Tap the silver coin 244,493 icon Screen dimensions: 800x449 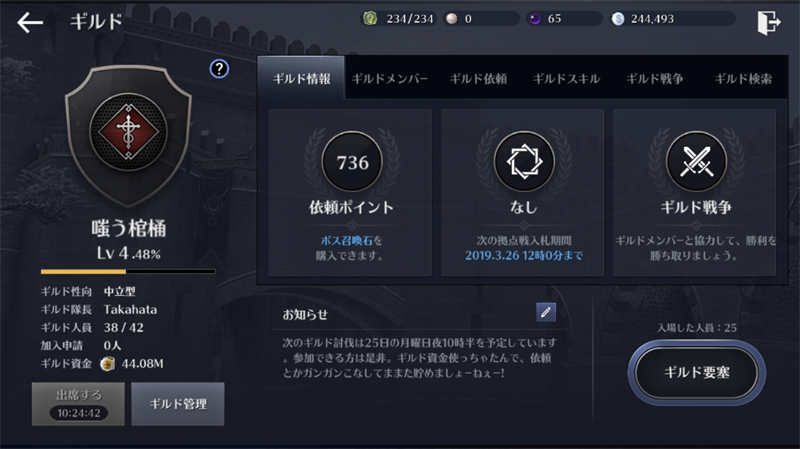[618, 19]
